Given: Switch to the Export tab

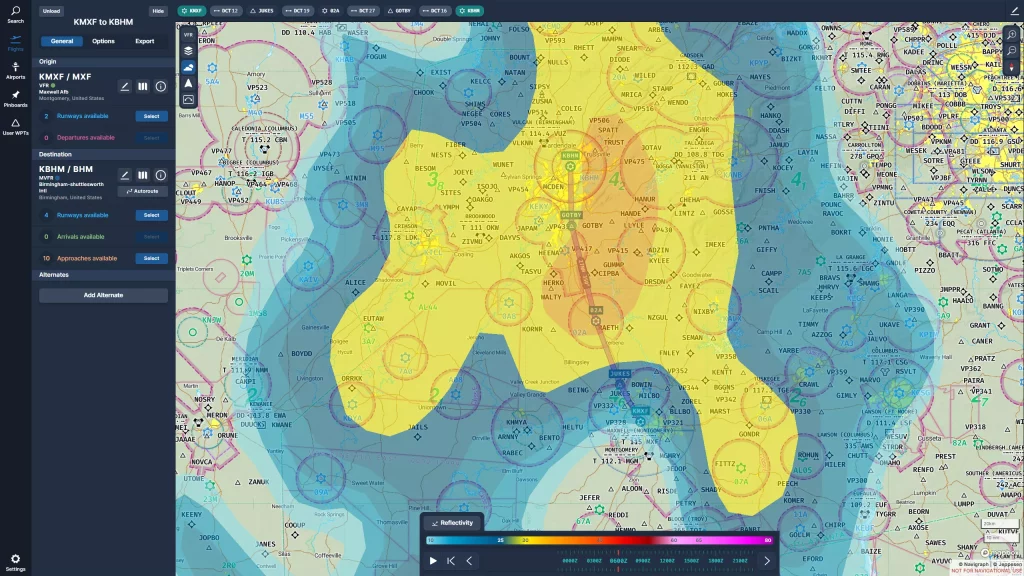Looking at the screenshot, I should tap(145, 41).
